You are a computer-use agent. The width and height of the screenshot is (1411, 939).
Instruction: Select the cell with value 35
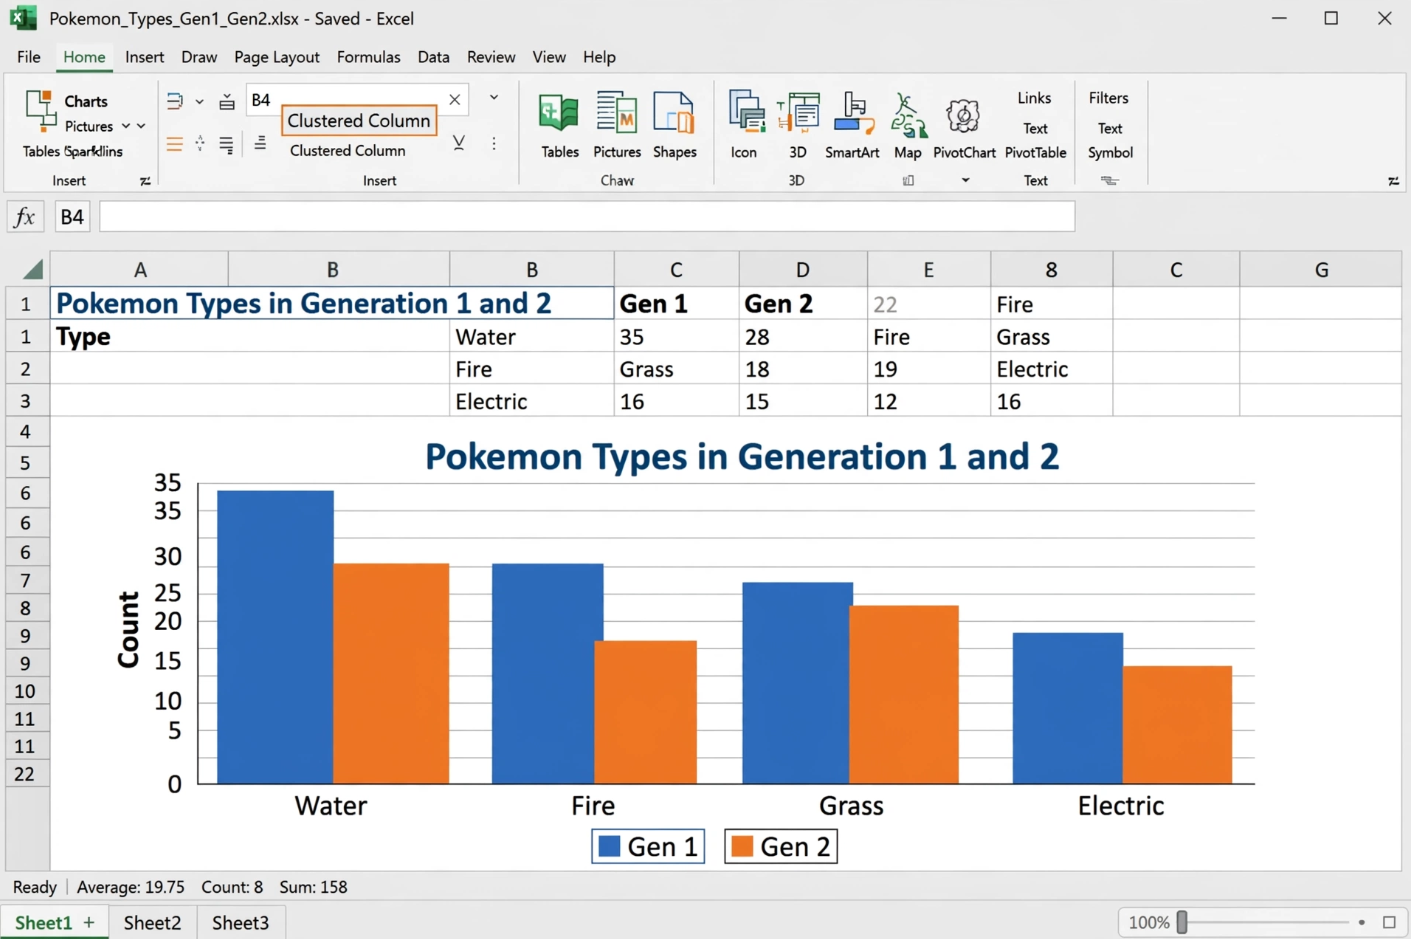tap(677, 336)
